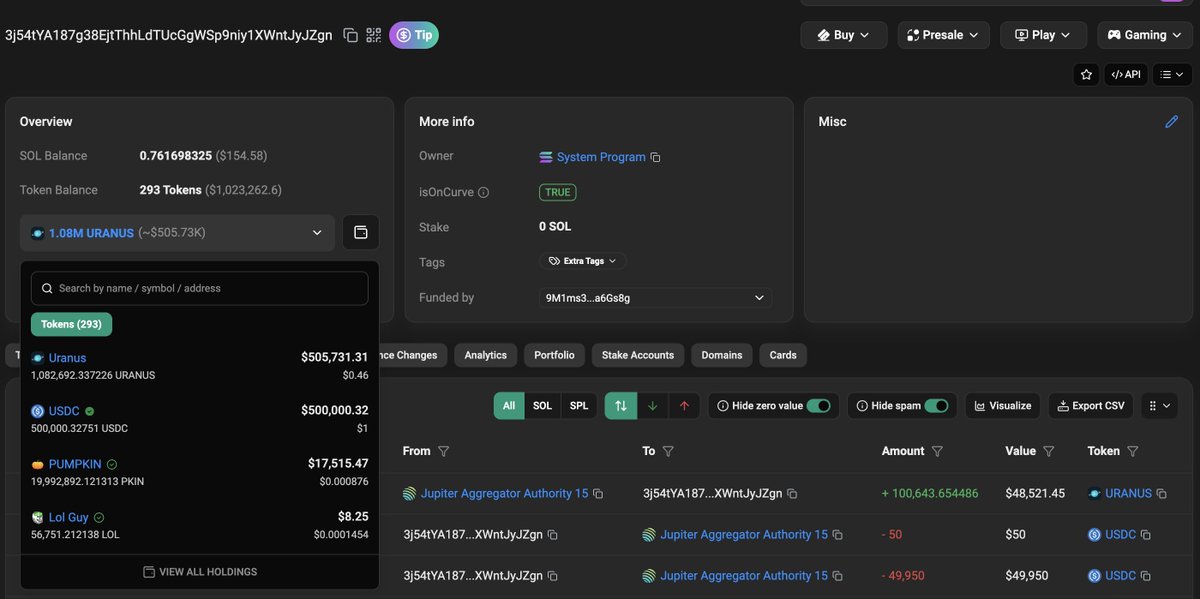Image resolution: width=1200 pixels, height=599 pixels.
Task: Open Jupiter Aggregator Authority 15 in From column
Action: click(504, 494)
